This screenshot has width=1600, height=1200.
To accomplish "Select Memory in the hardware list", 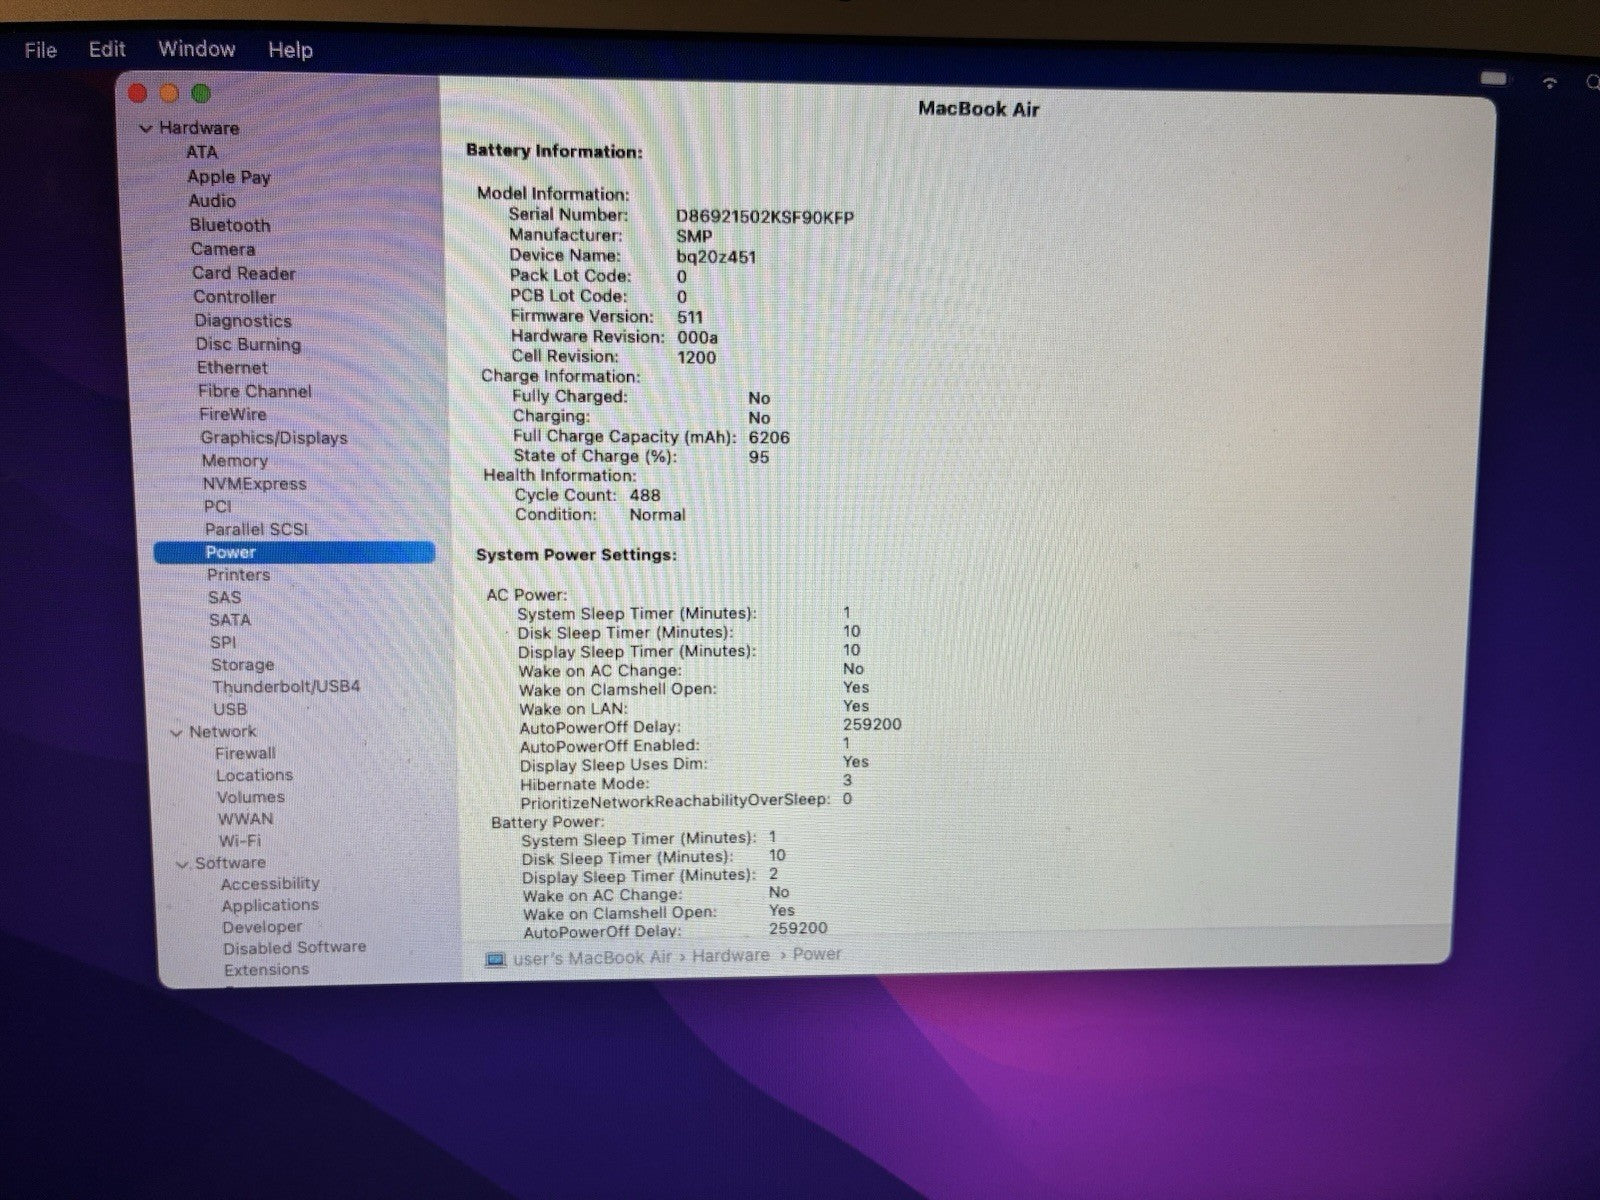I will click(234, 461).
